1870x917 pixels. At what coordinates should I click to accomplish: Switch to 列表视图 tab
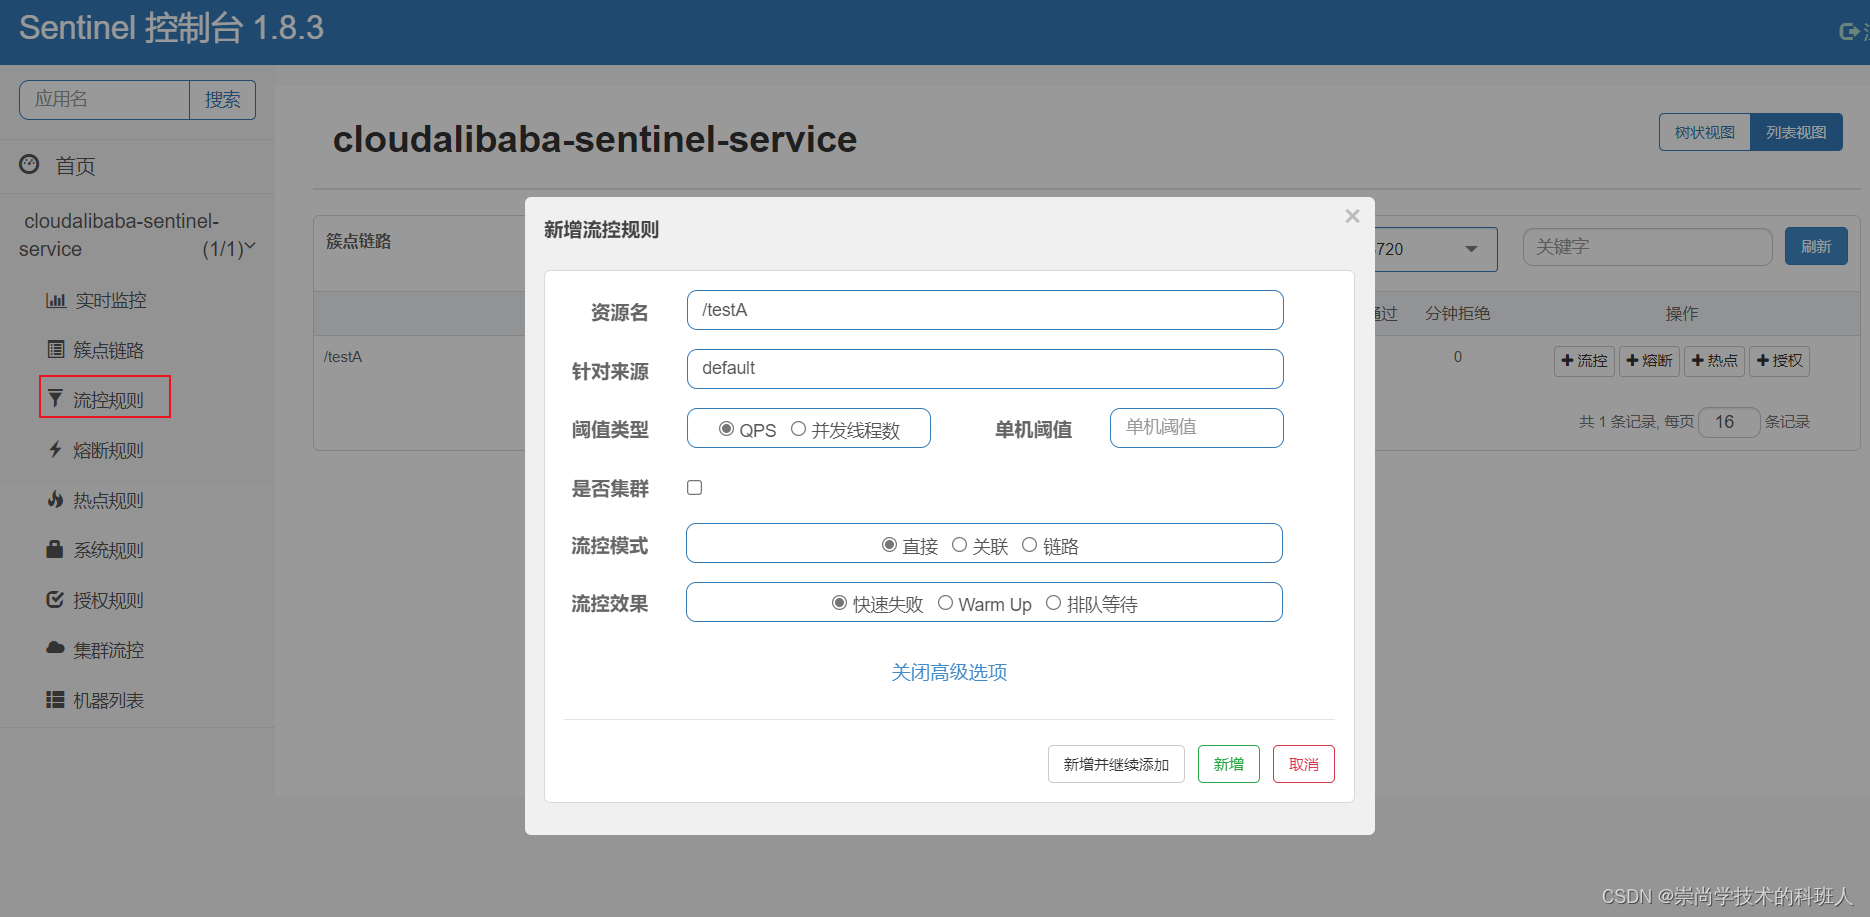1796,132
